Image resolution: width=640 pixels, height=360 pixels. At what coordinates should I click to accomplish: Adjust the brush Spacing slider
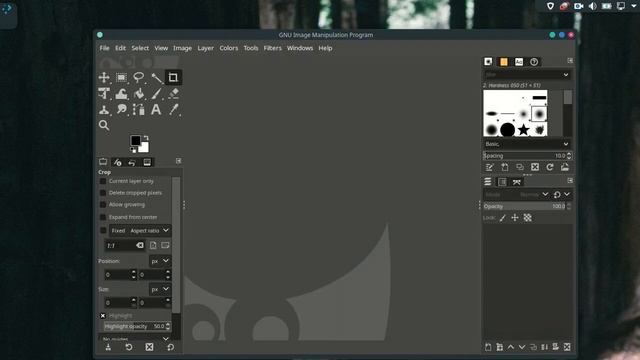click(x=524, y=156)
